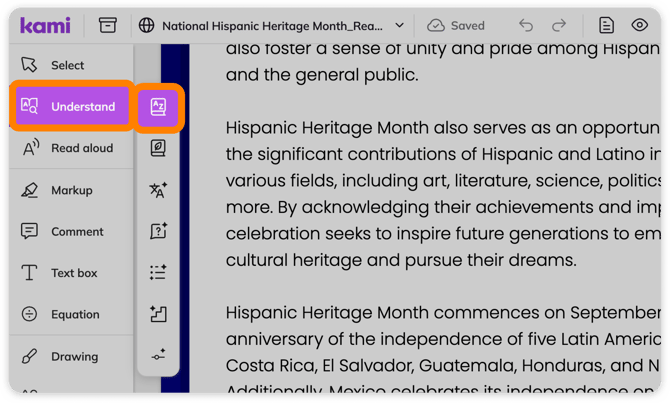Click paragraph text 'and the general public.'
Screen dimensions: 670x403
click(322, 75)
